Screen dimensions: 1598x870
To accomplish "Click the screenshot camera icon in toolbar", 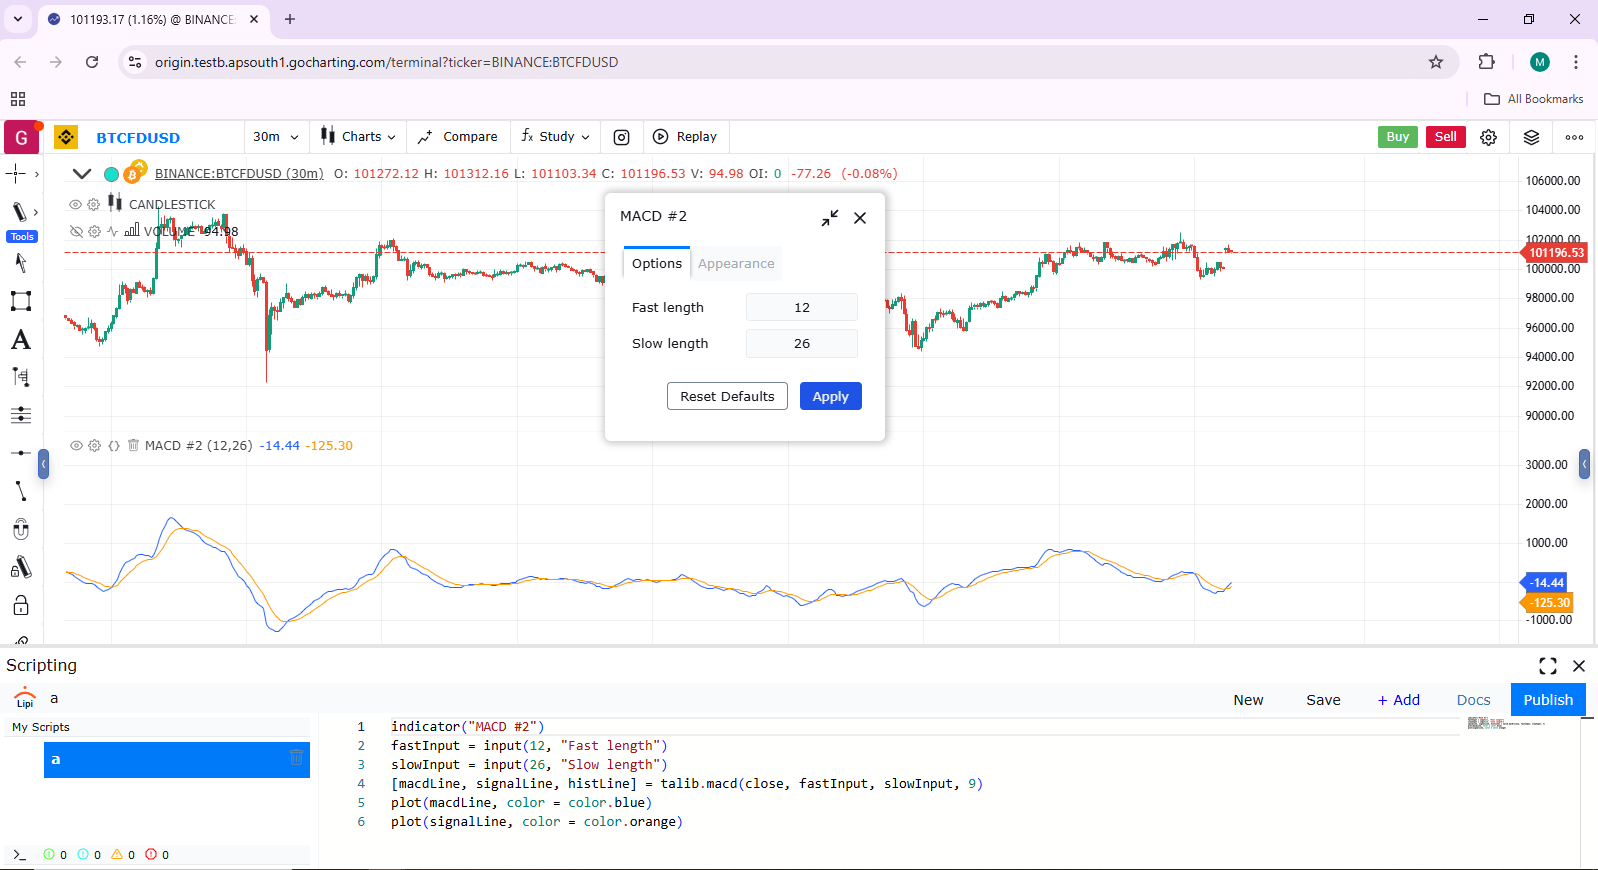I will (x=621, y=137).
